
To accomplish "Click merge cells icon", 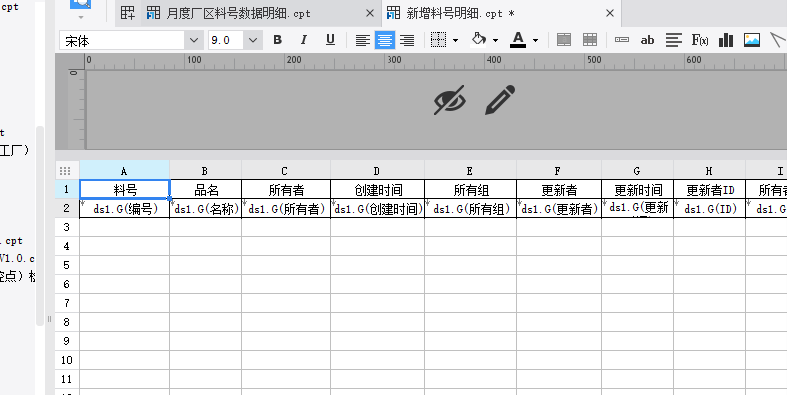I will click(564, 40).
